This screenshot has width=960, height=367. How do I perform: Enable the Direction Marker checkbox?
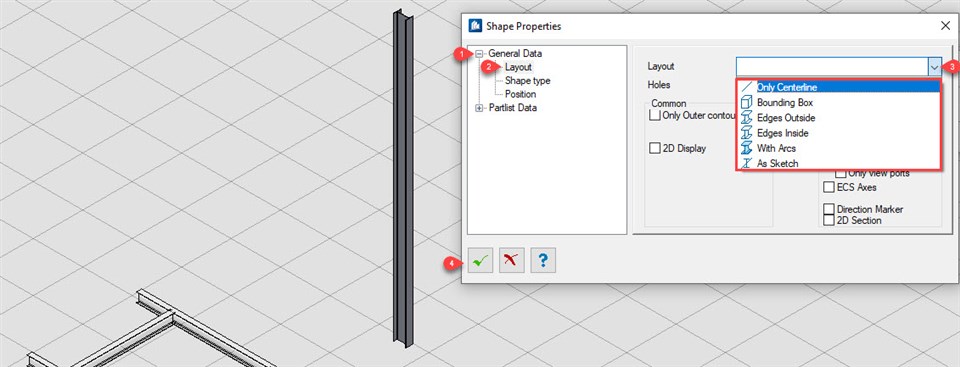[x=829, y=209]
